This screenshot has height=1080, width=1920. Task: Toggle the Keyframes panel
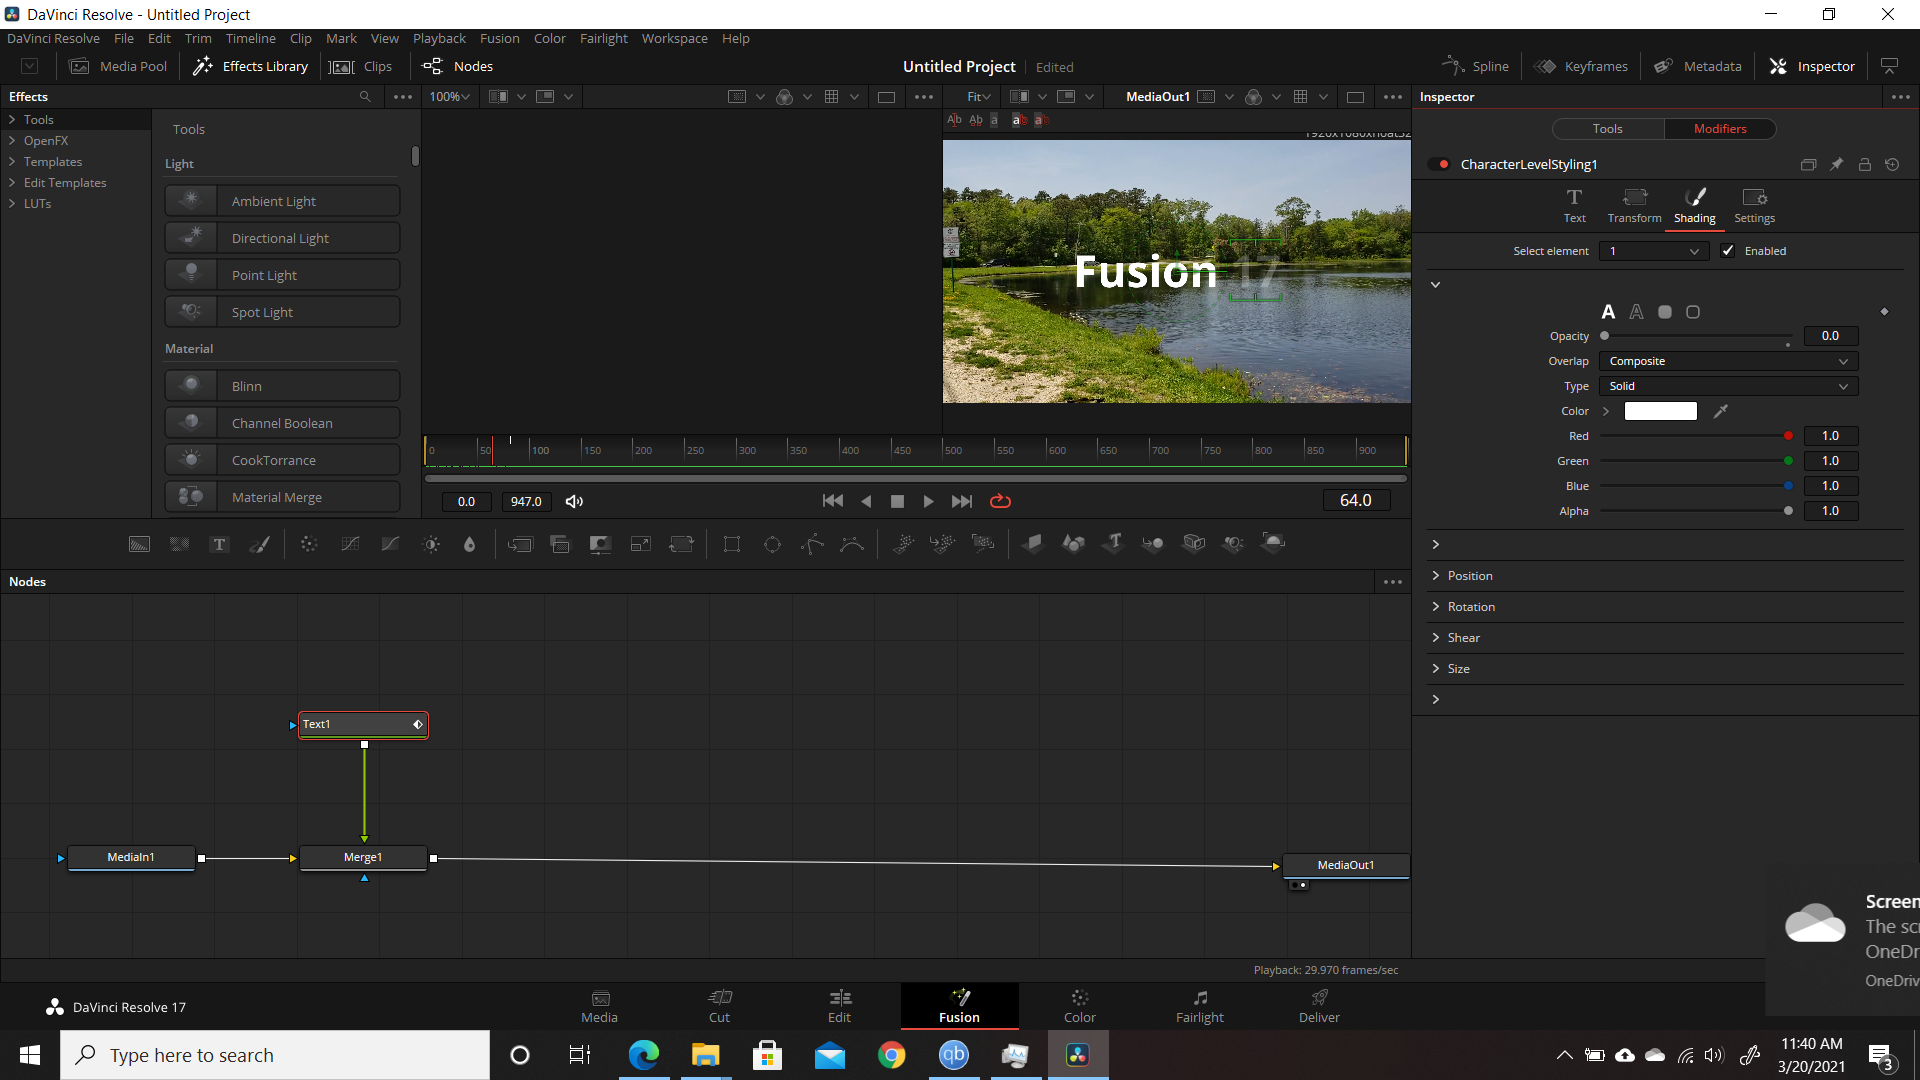point(1581,66)
